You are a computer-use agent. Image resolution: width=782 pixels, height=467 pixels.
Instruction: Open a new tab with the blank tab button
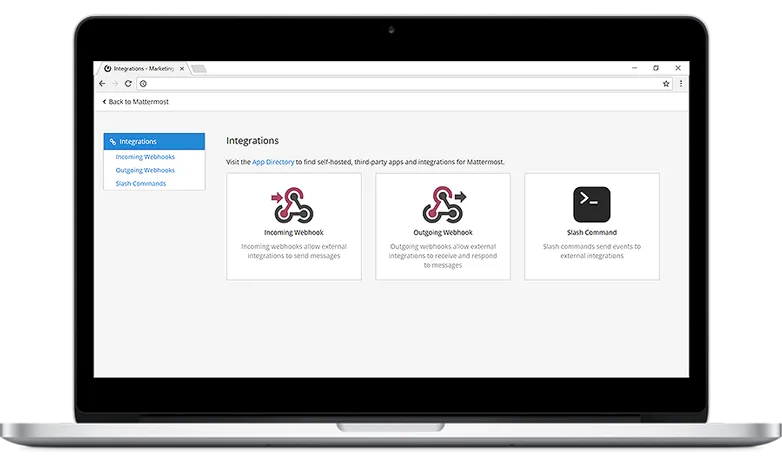pyautogui.click(x=199, y=69)
